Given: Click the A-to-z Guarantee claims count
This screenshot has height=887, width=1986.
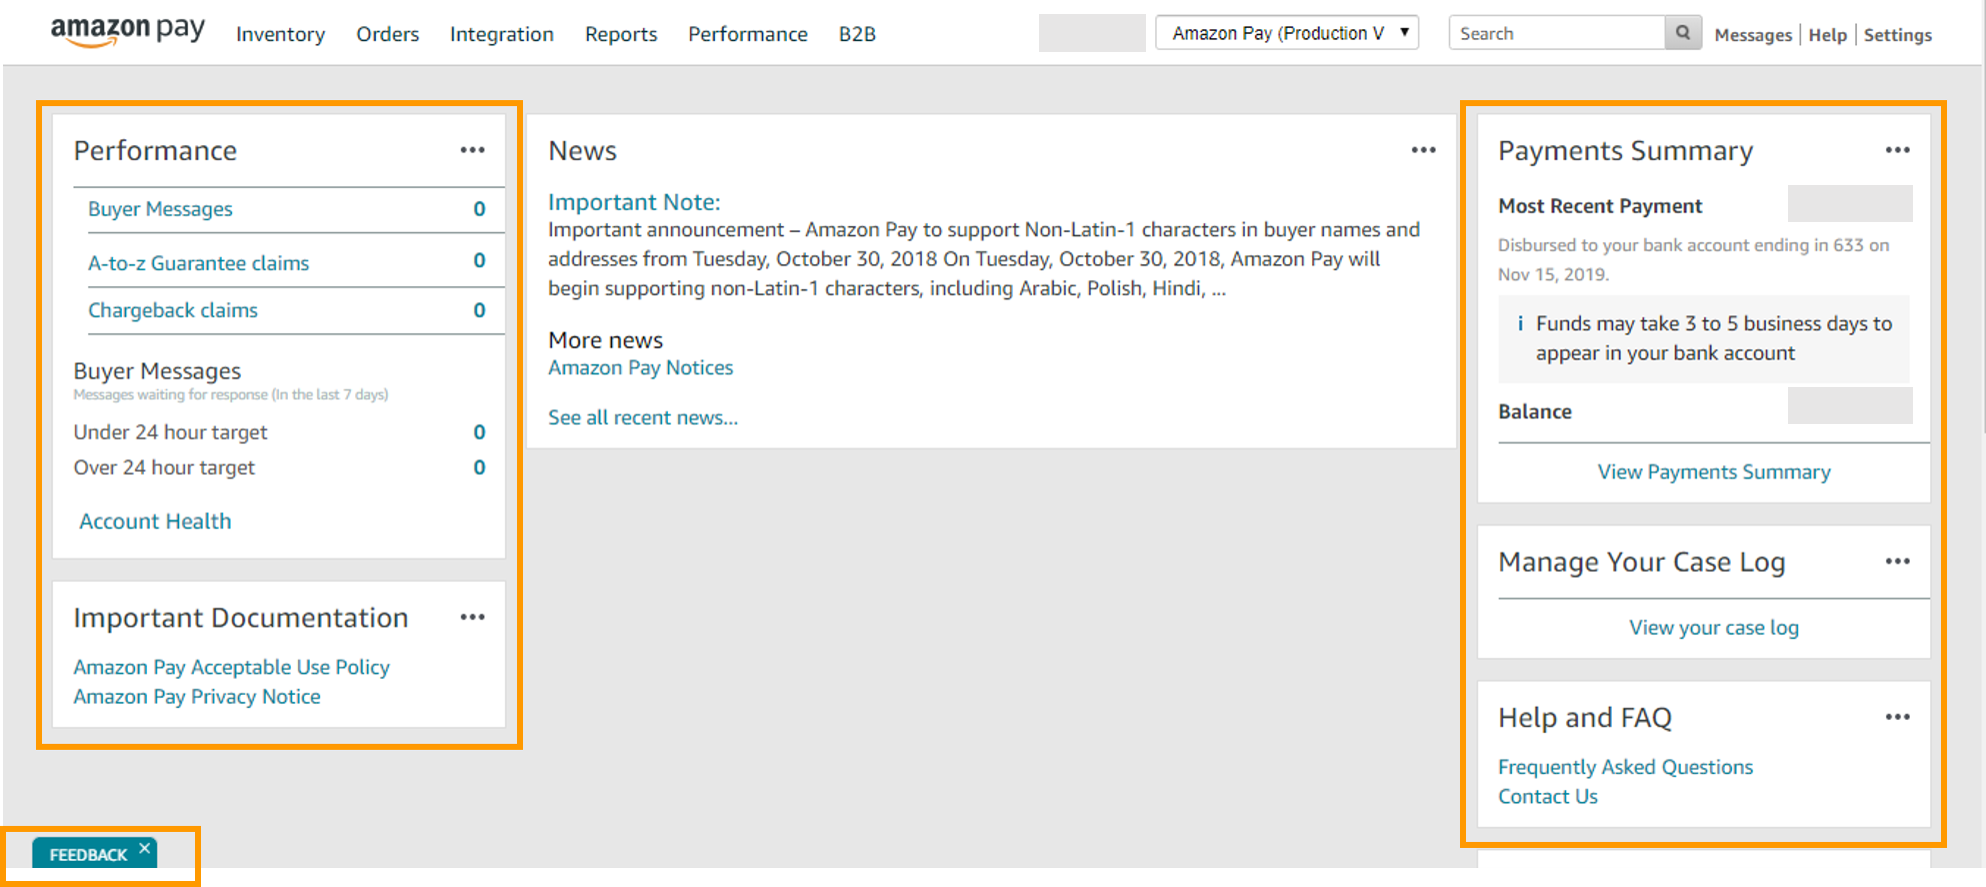Looking at the screenshot, I should pyautogui.click(x=479, y=260).
